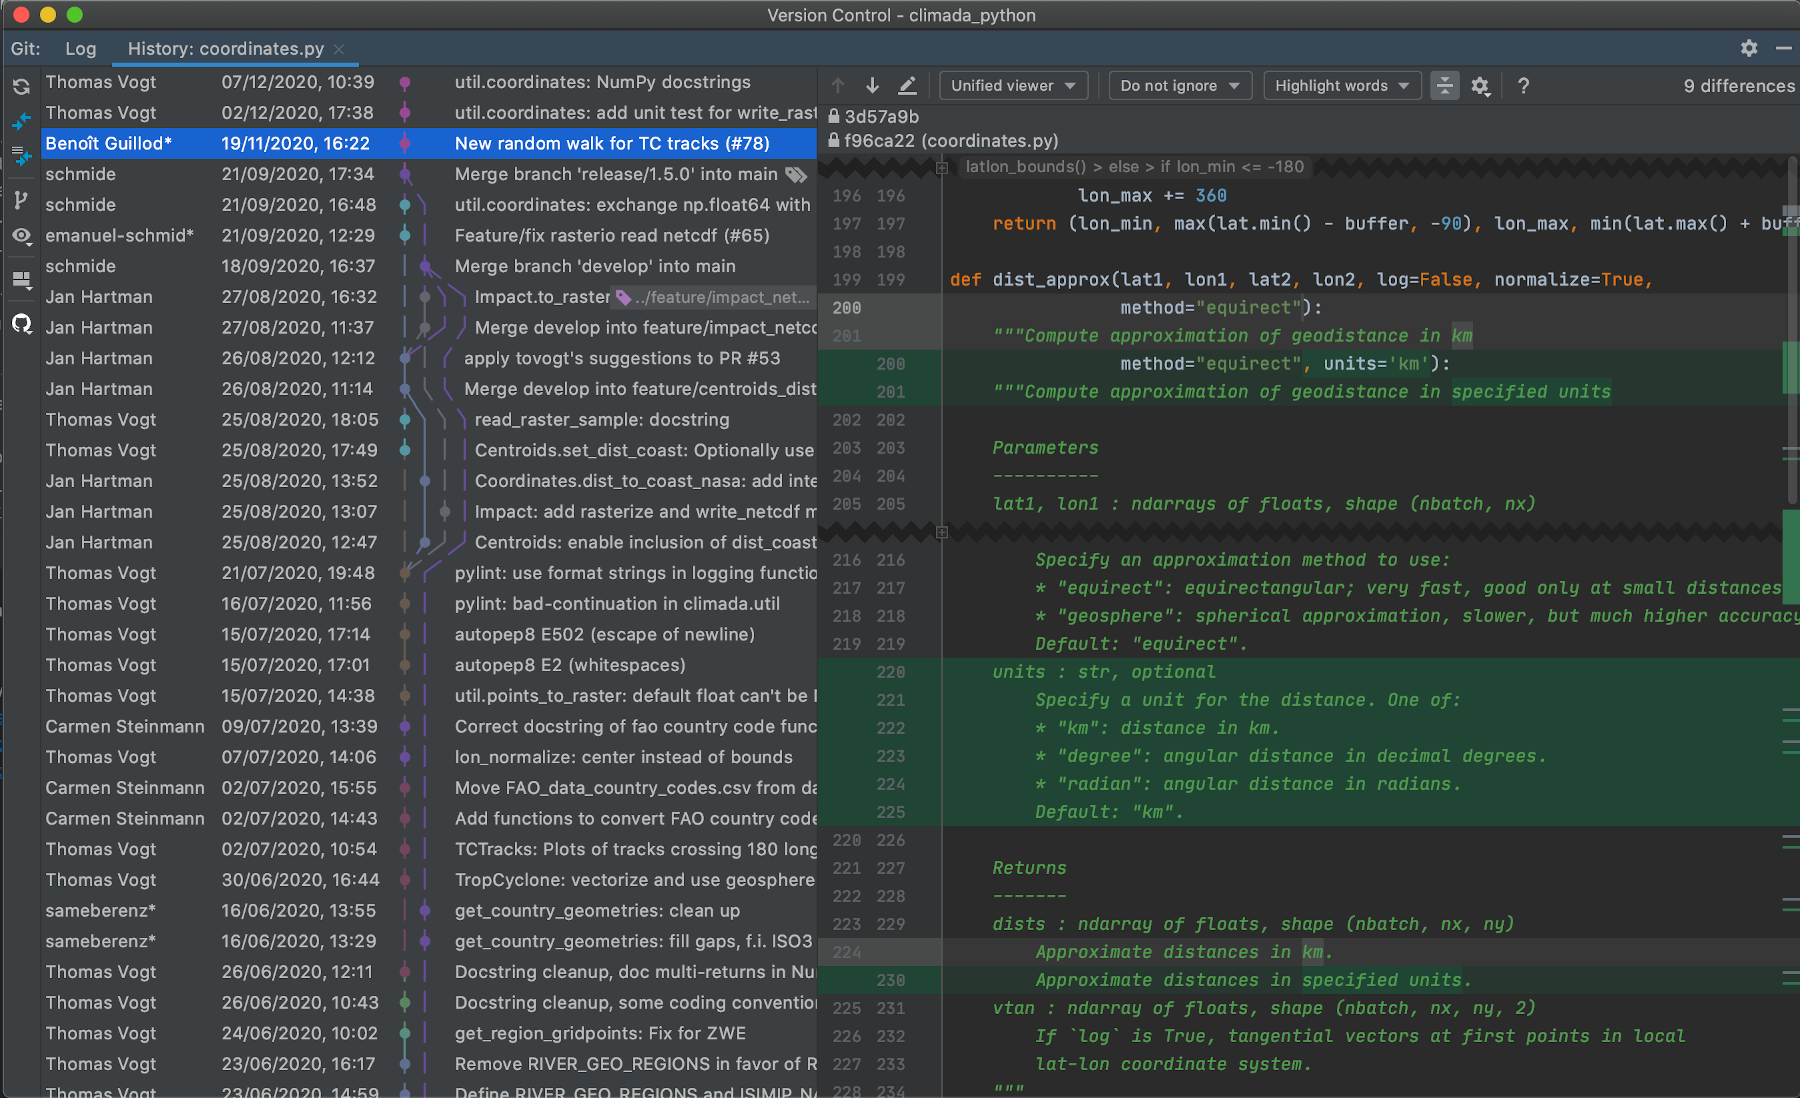1800x1098 pixels.
Task: Toggle collapse unchanged fragments button
Action: pyautogui.click(x=1444, y=86)
